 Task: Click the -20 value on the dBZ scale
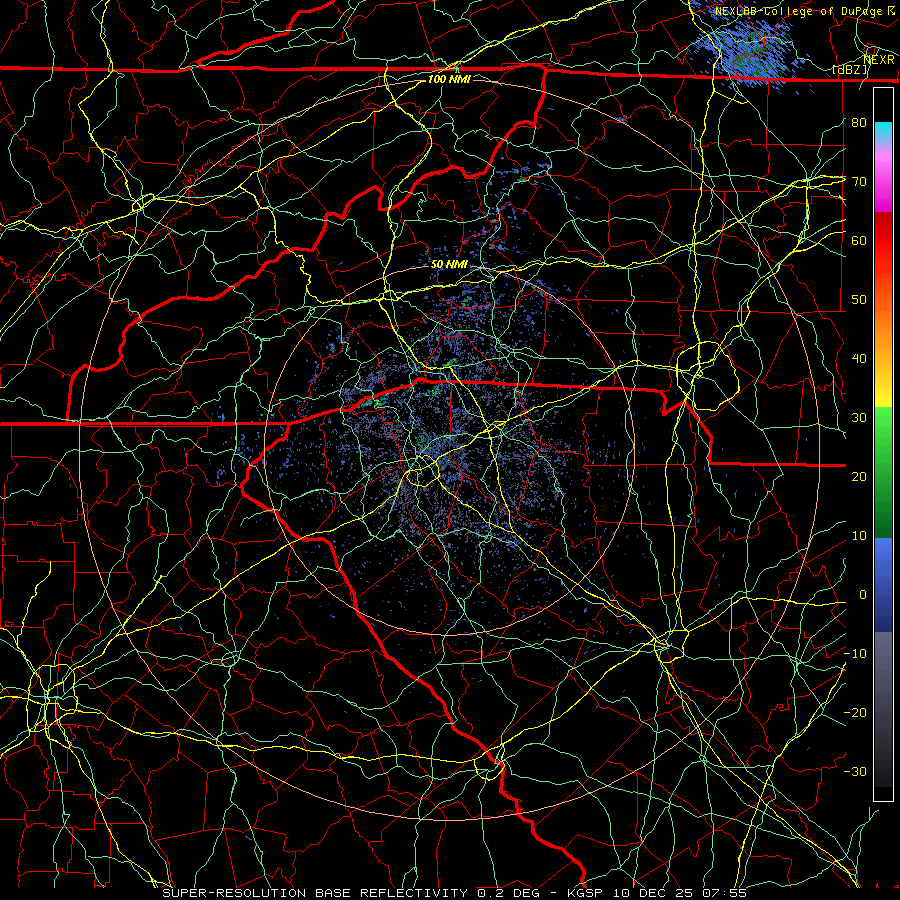tap(855, 712)
